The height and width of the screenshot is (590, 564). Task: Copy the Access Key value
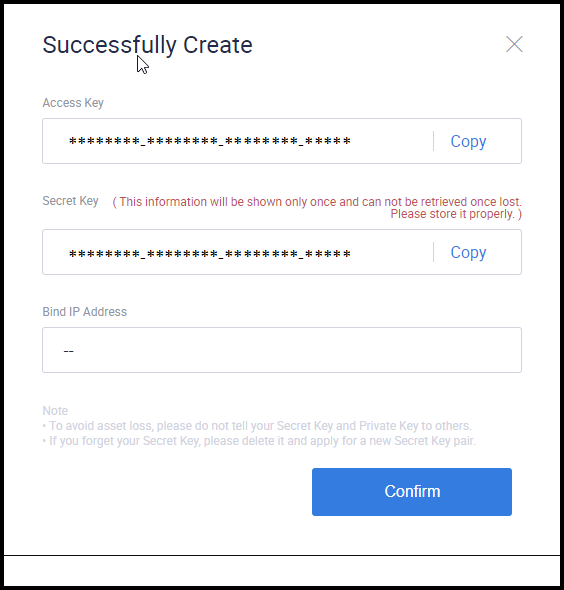pyautogui.click(x=468, y=141)
